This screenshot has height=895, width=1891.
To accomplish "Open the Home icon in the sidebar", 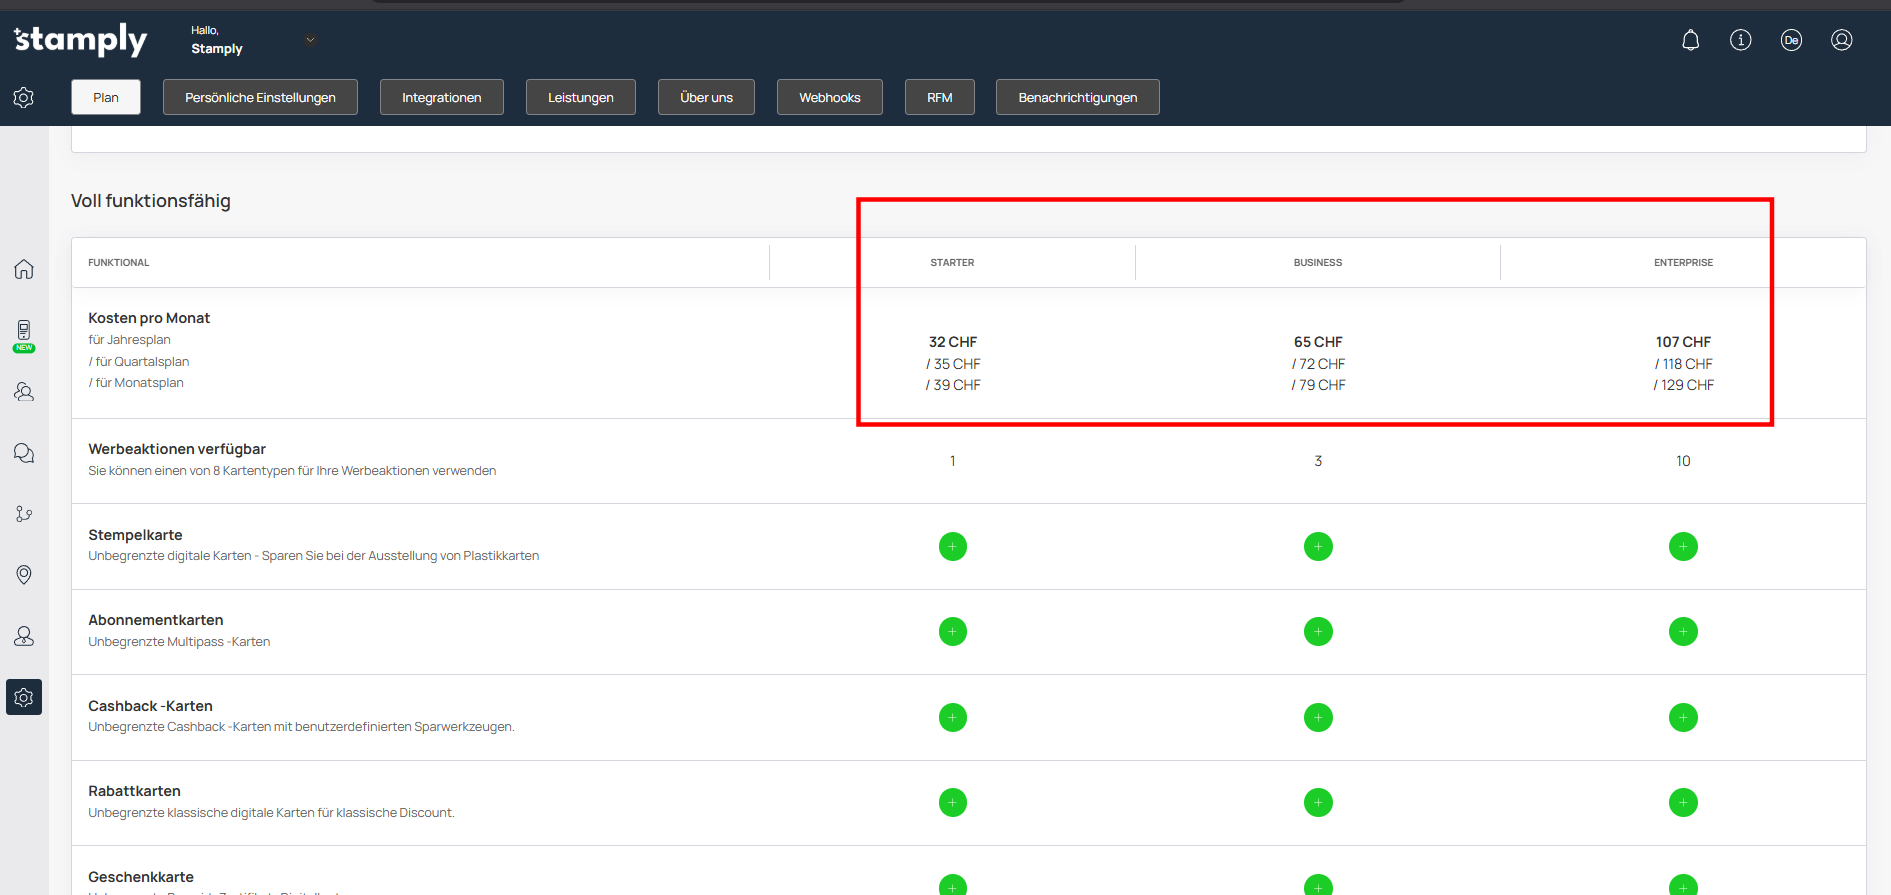I will (x=24, y=269).
